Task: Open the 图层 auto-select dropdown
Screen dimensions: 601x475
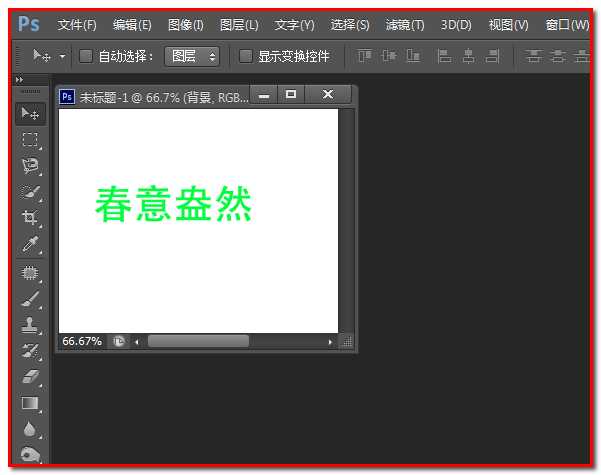Action: tap(192, 57)
